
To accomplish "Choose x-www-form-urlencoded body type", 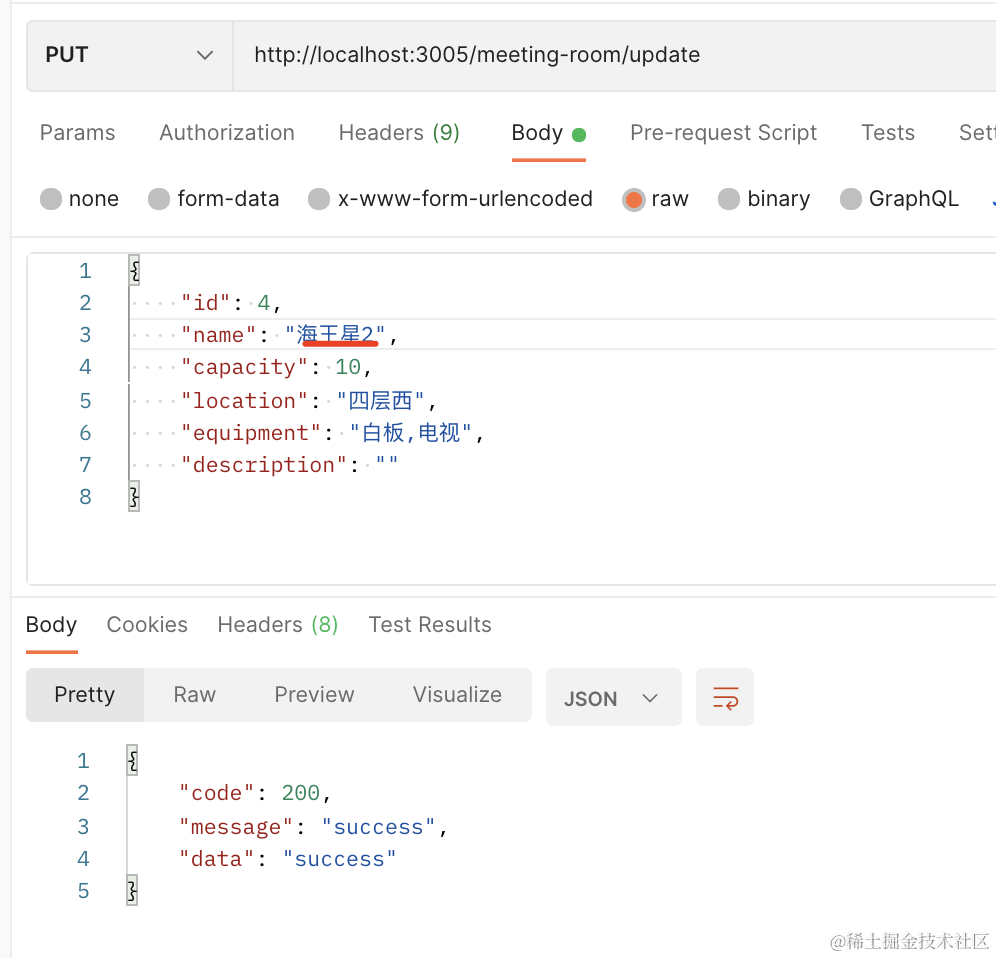I will click(x=319, y=199).
